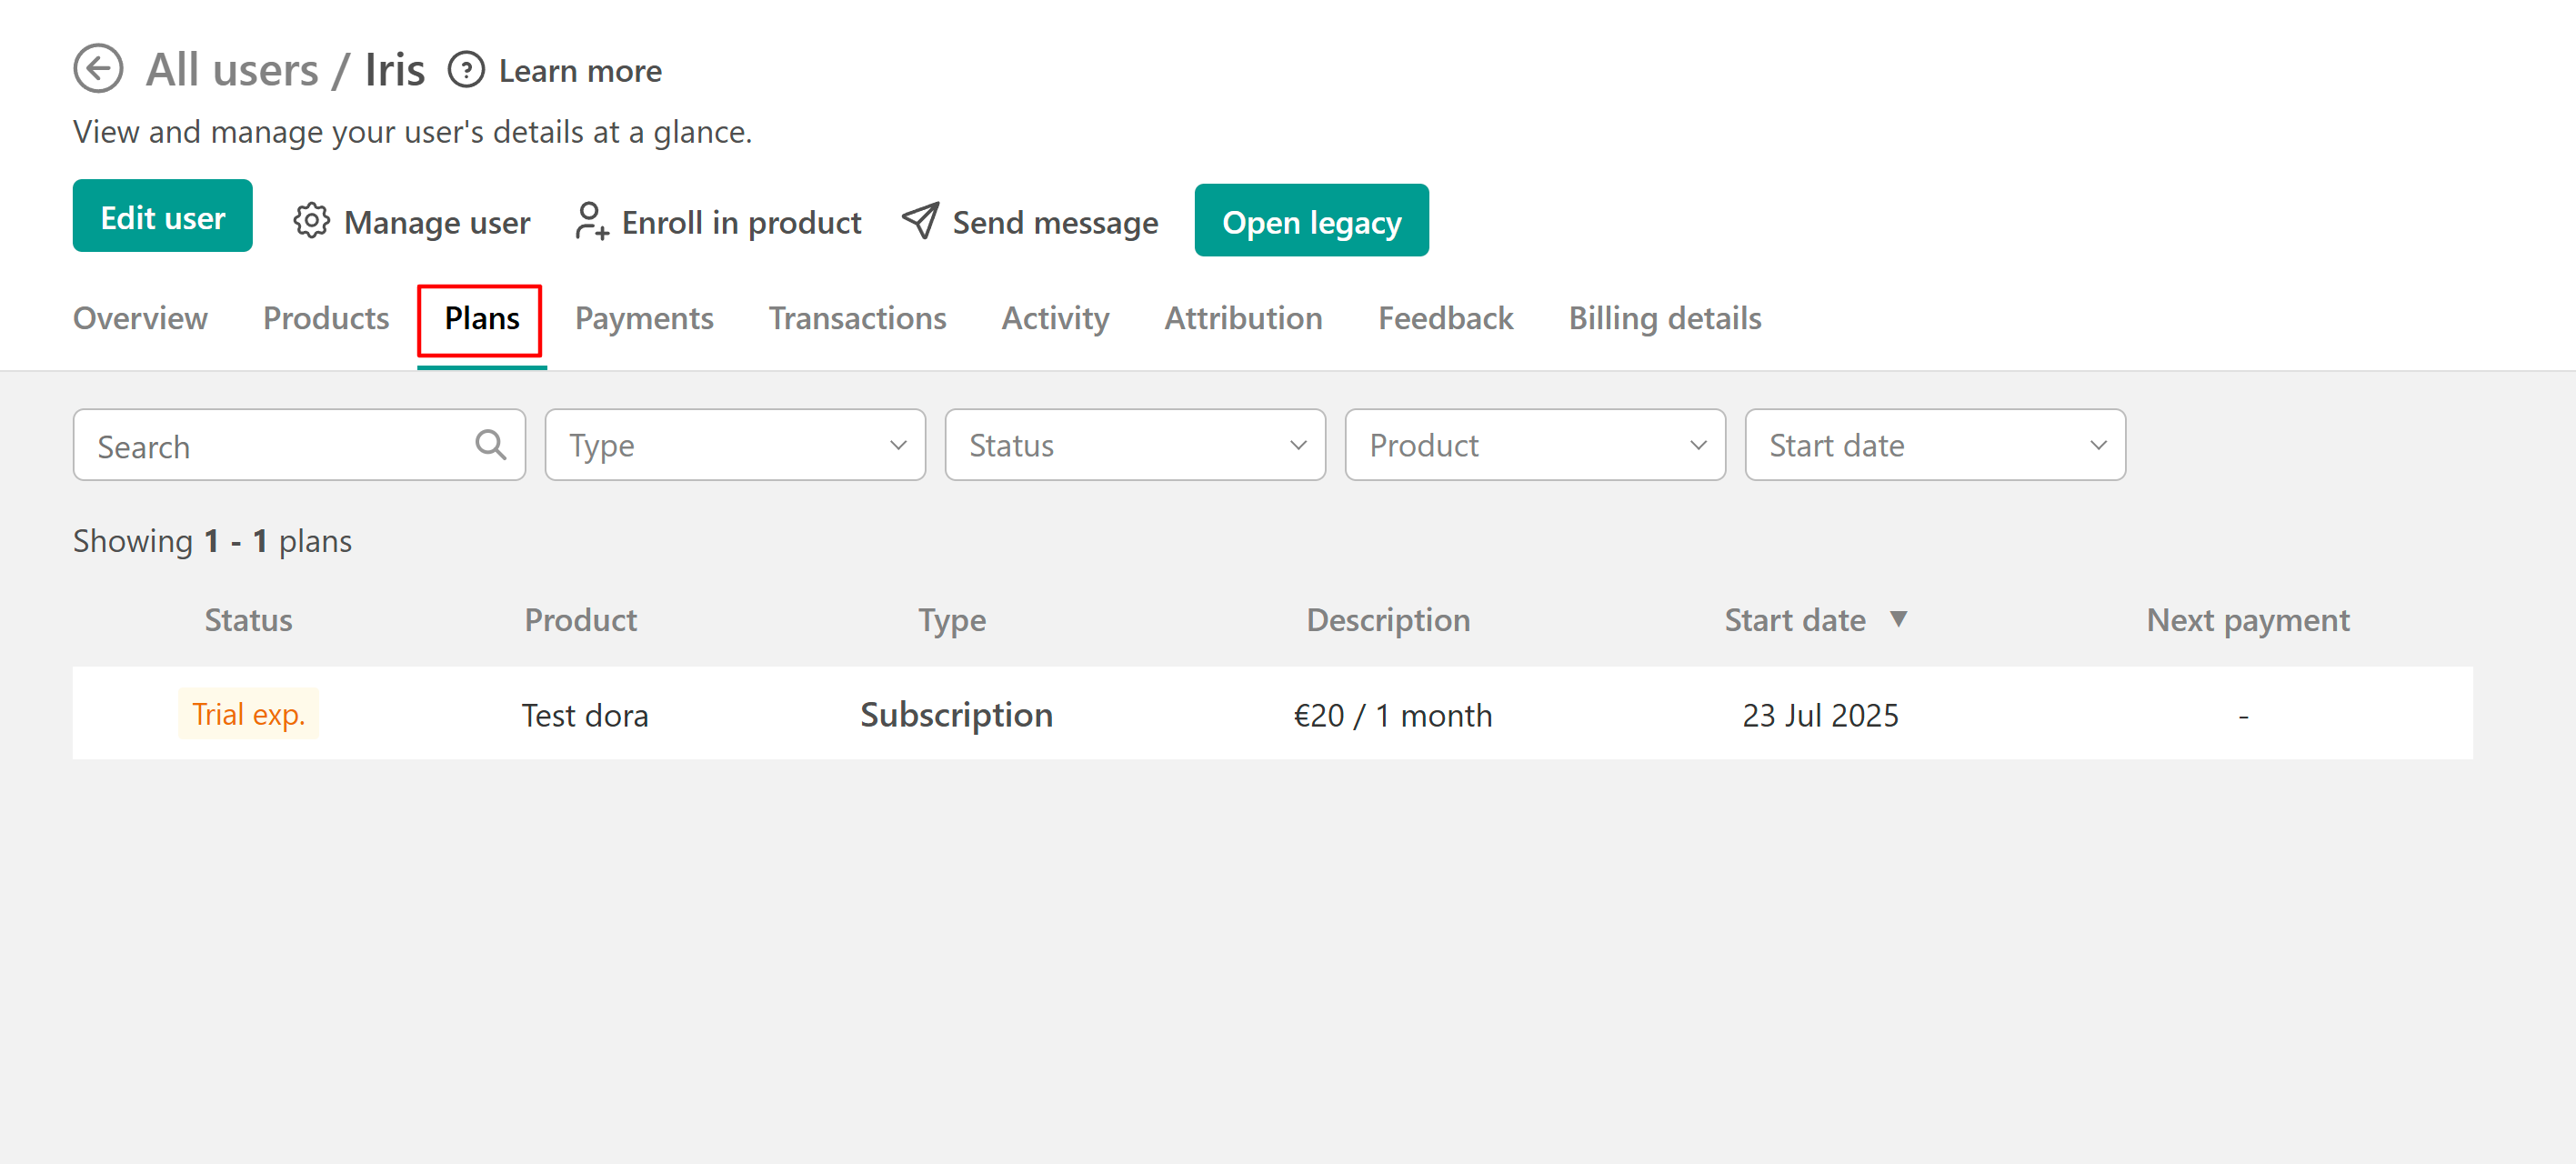Click the Manage user gear icon

click(x=311, y=221)
